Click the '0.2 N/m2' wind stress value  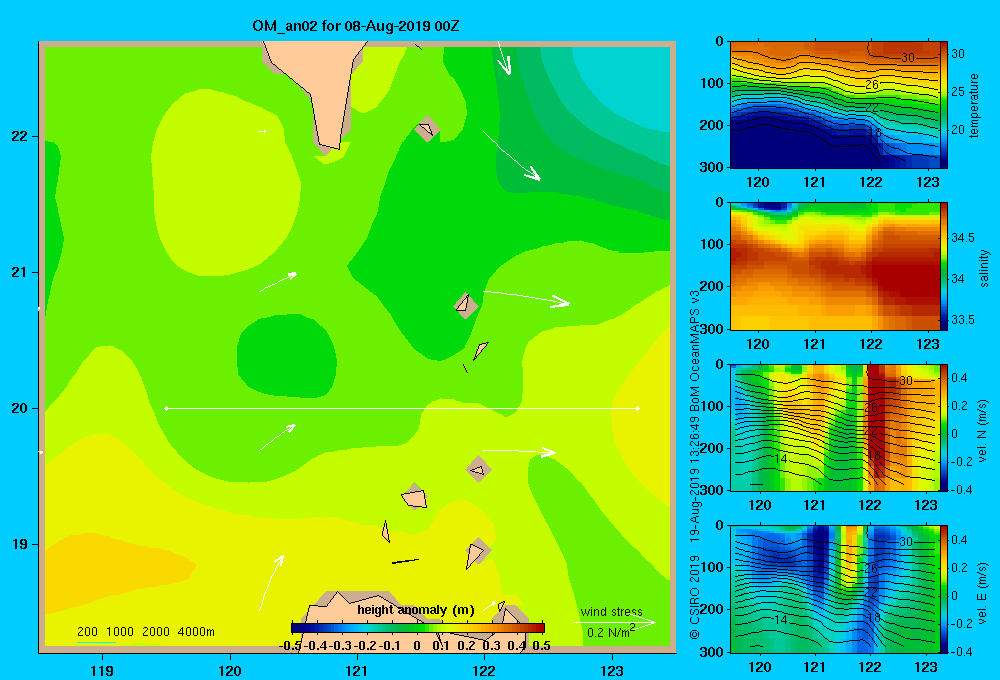(x=610, y=632)
